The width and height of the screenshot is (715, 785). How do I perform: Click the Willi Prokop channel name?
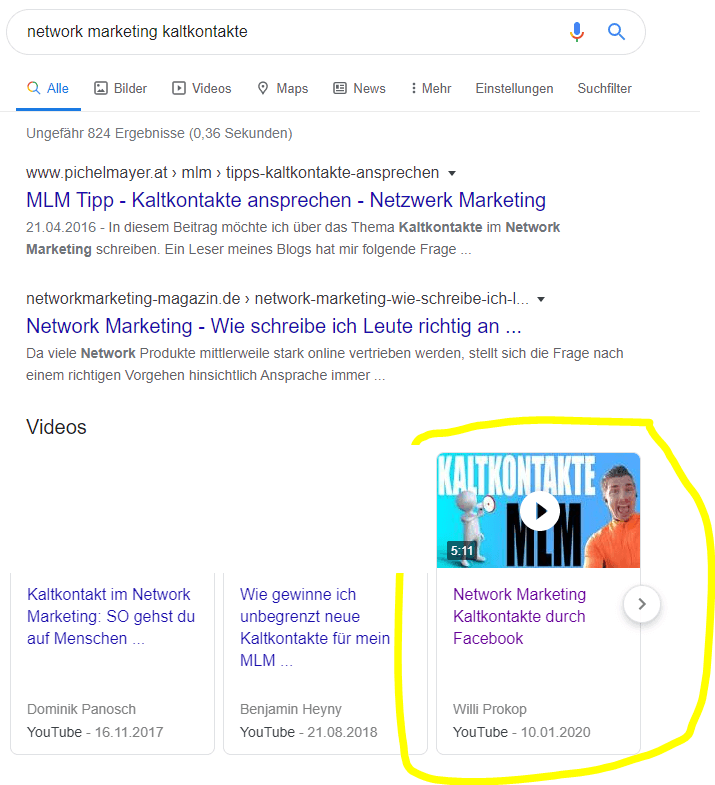click(x=490, y=709)
